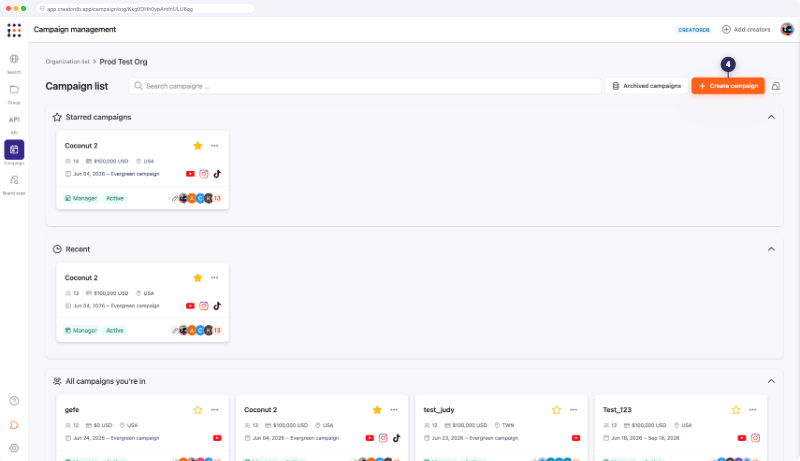Open more options for starred Coconut 2
The height and width of the screenshot is (461, 800).
click(x=215, y=146)
